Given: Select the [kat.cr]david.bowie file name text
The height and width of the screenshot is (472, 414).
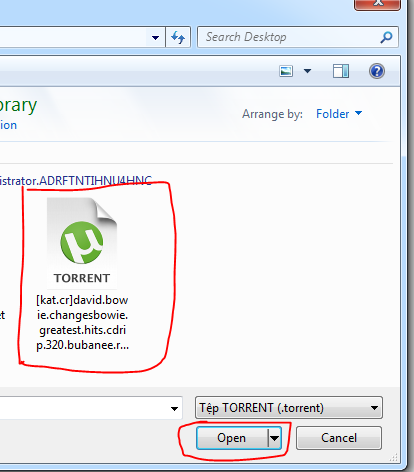Looking at the screenshot, I should [82, 322].
